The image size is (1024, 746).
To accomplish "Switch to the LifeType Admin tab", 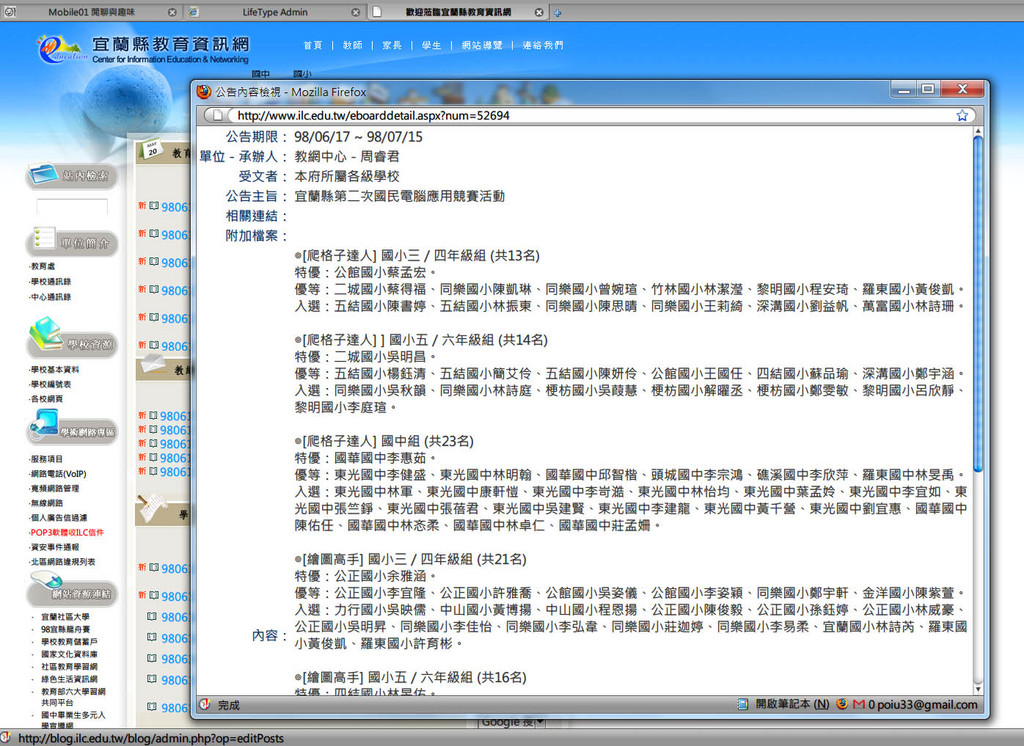I will pyautogui.click(x=275, y=12).
